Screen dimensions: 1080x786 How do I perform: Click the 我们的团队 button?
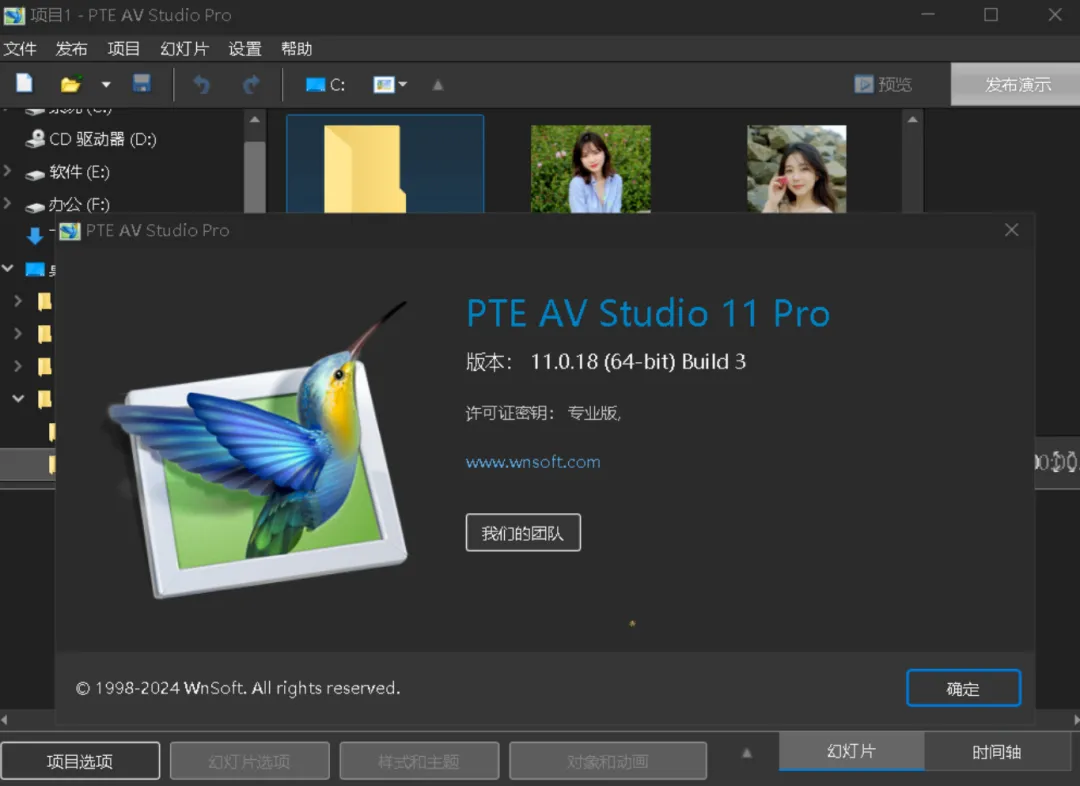click(523, 532)
